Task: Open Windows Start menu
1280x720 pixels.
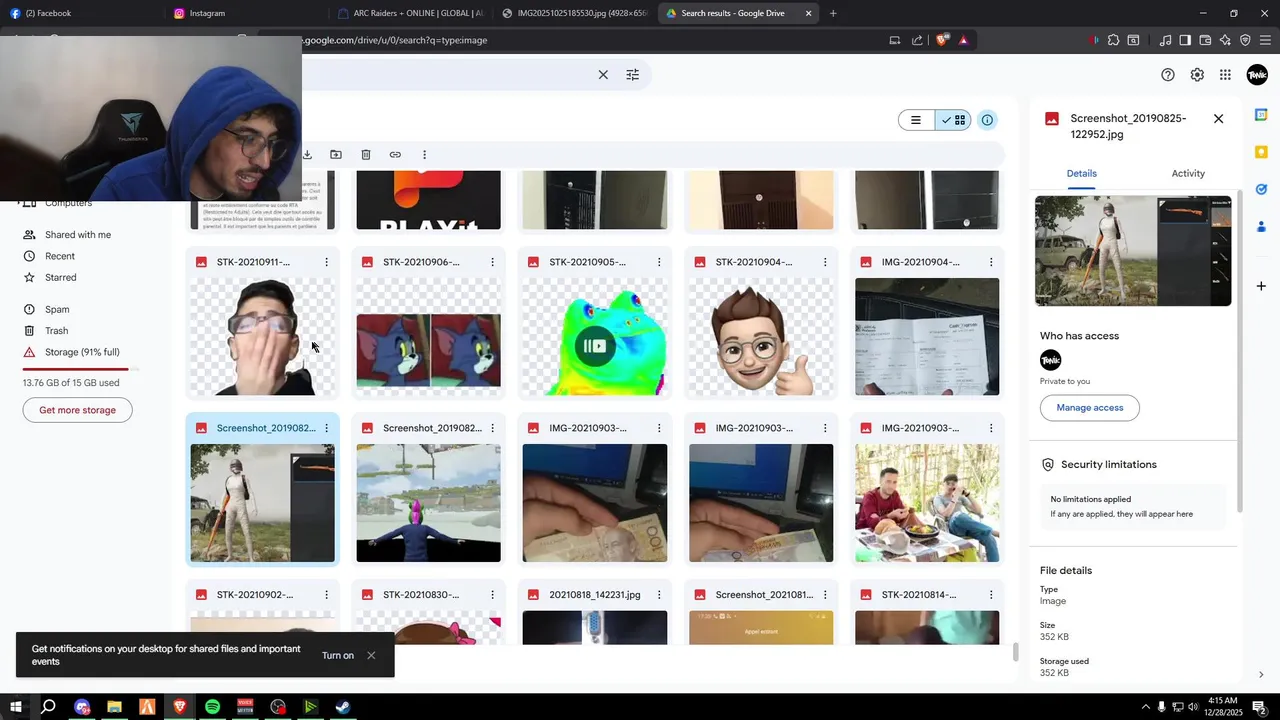Action: tap(15, 707)
